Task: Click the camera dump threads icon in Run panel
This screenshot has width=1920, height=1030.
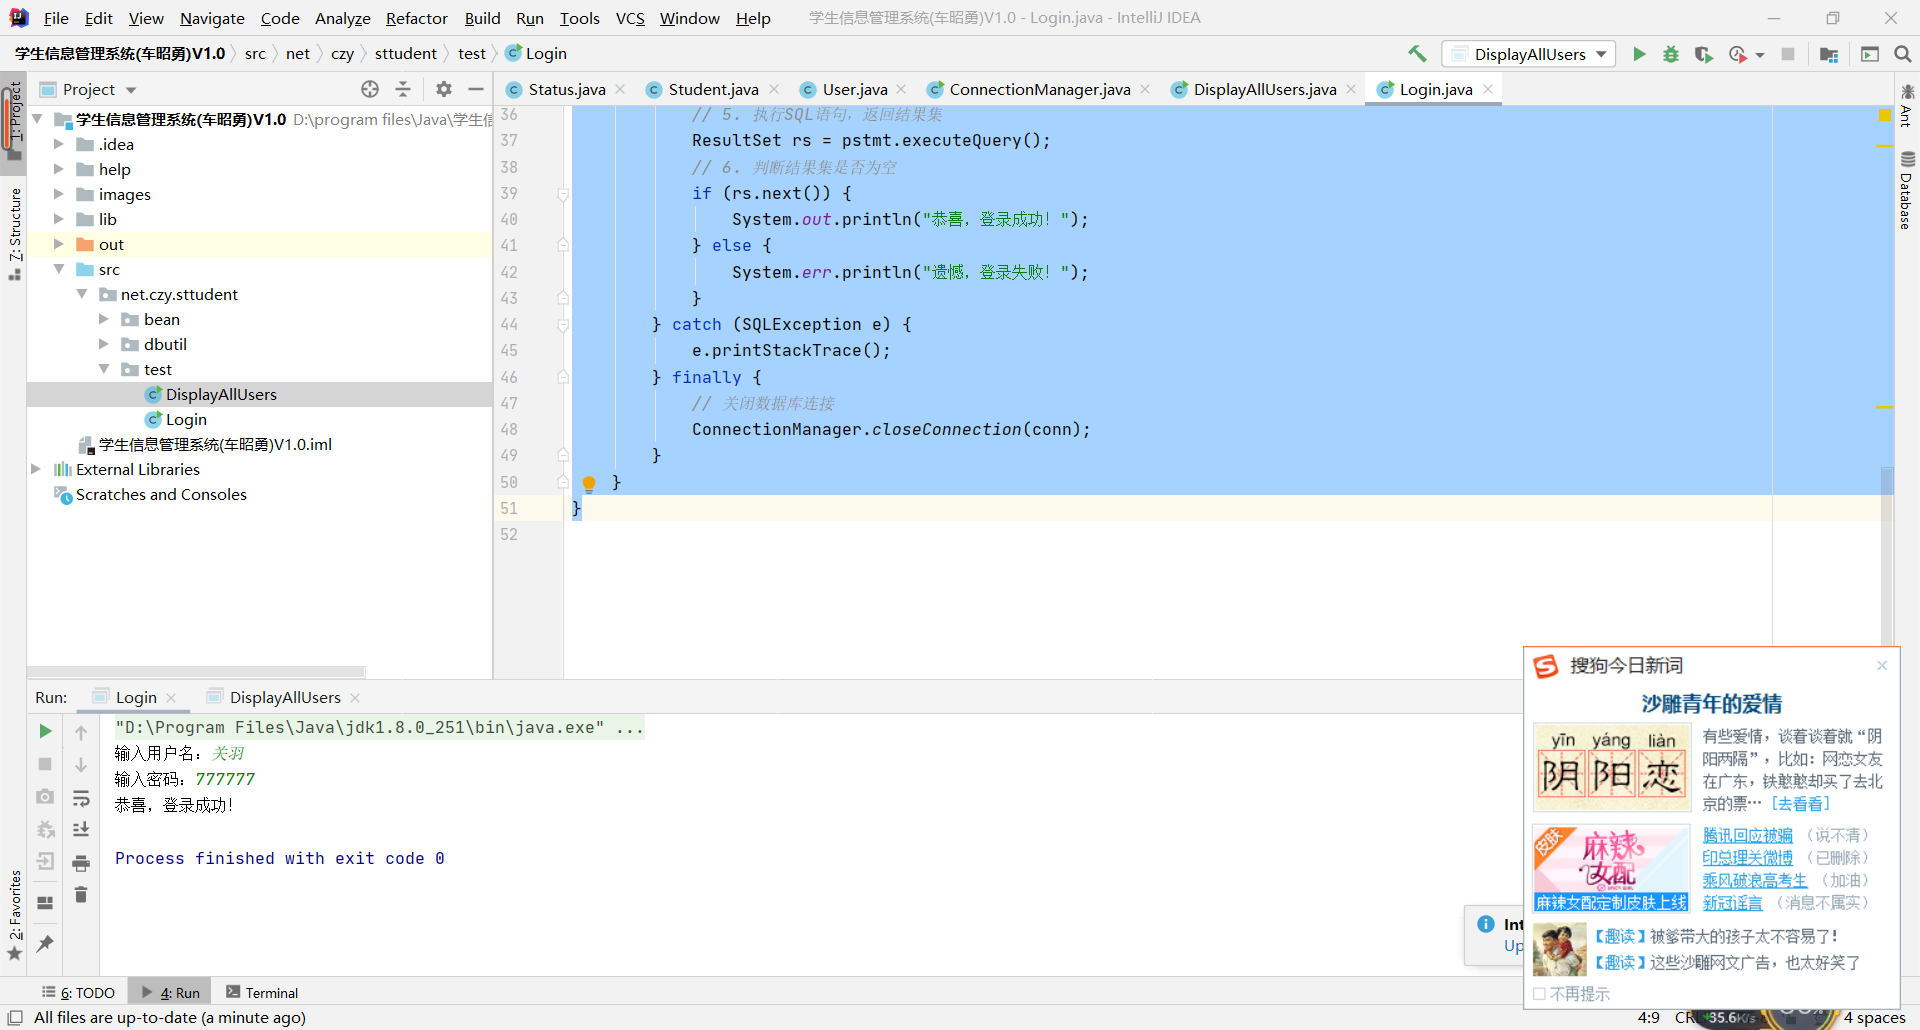Action: tap(45, 797)
